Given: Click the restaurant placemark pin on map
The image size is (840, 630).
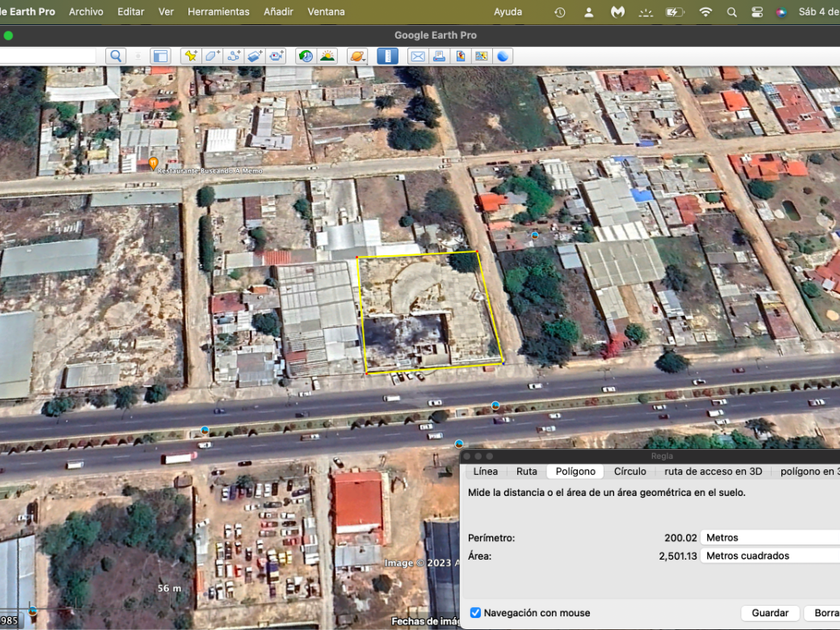Looking at the screenshot, I should pyautogui.click(x=153, y=163).
